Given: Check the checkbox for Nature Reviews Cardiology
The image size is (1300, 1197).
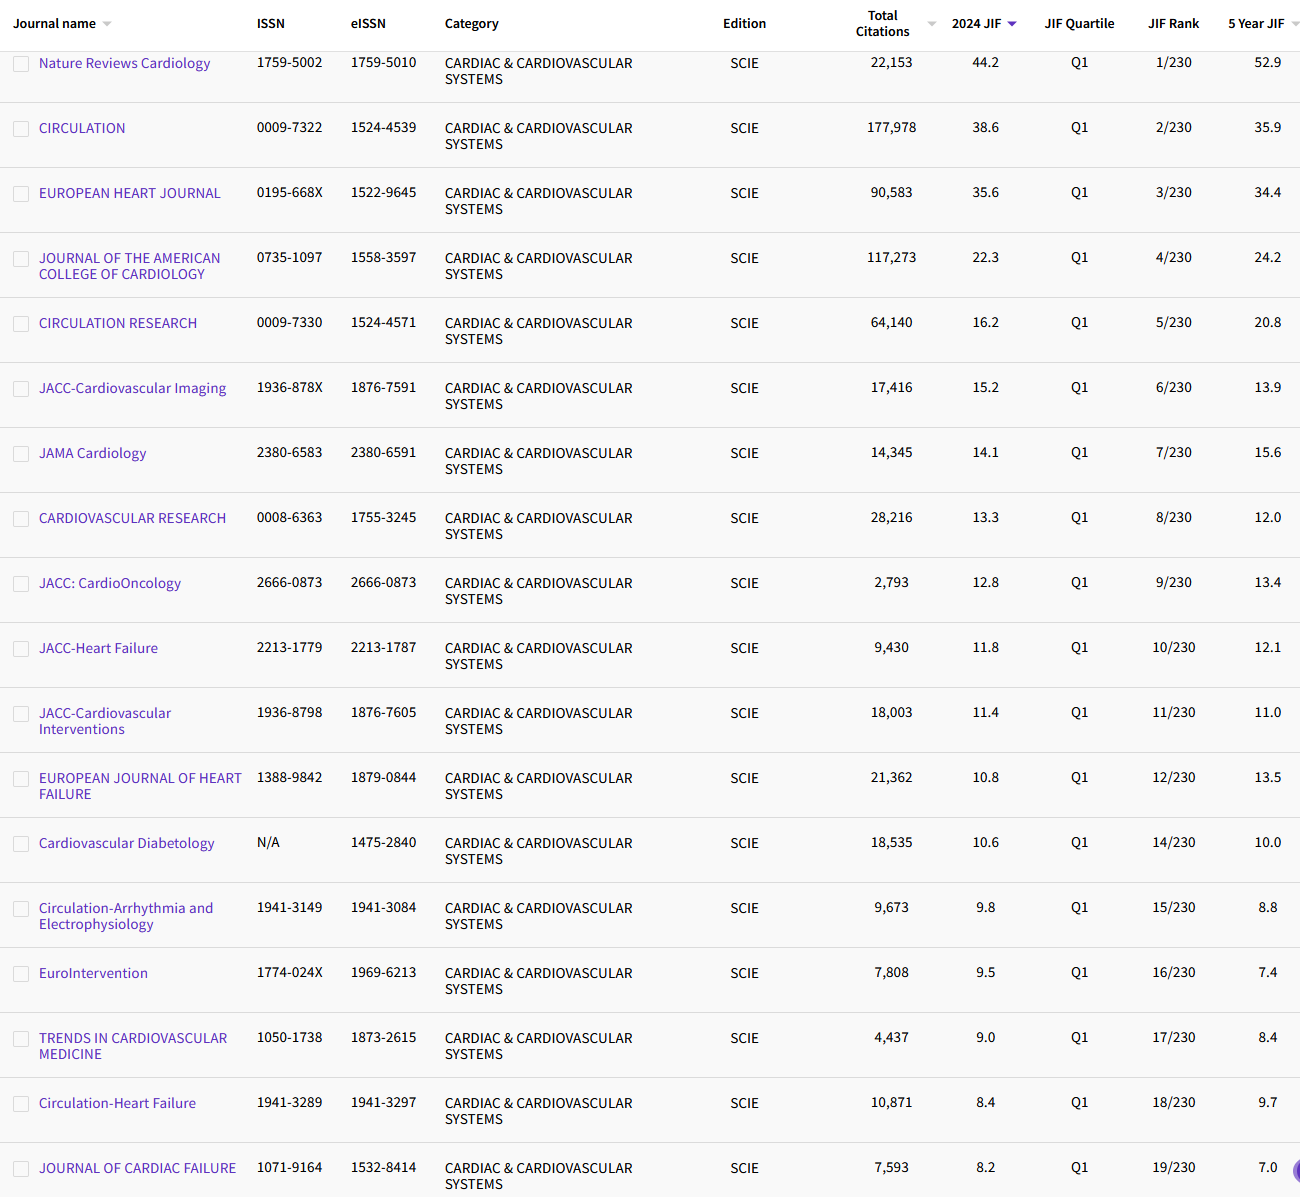Looking at the screenshot, I should point(21,63).
